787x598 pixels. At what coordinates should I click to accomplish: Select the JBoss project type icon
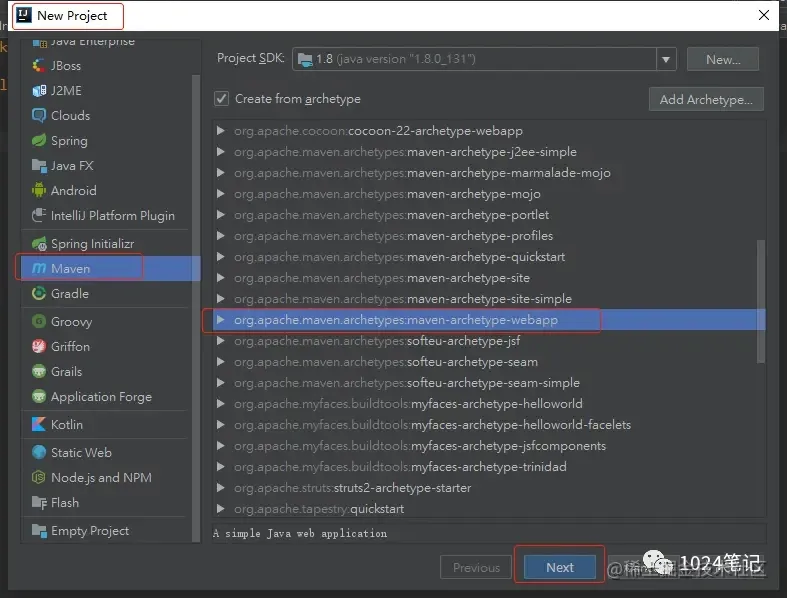tap(39, 66)
